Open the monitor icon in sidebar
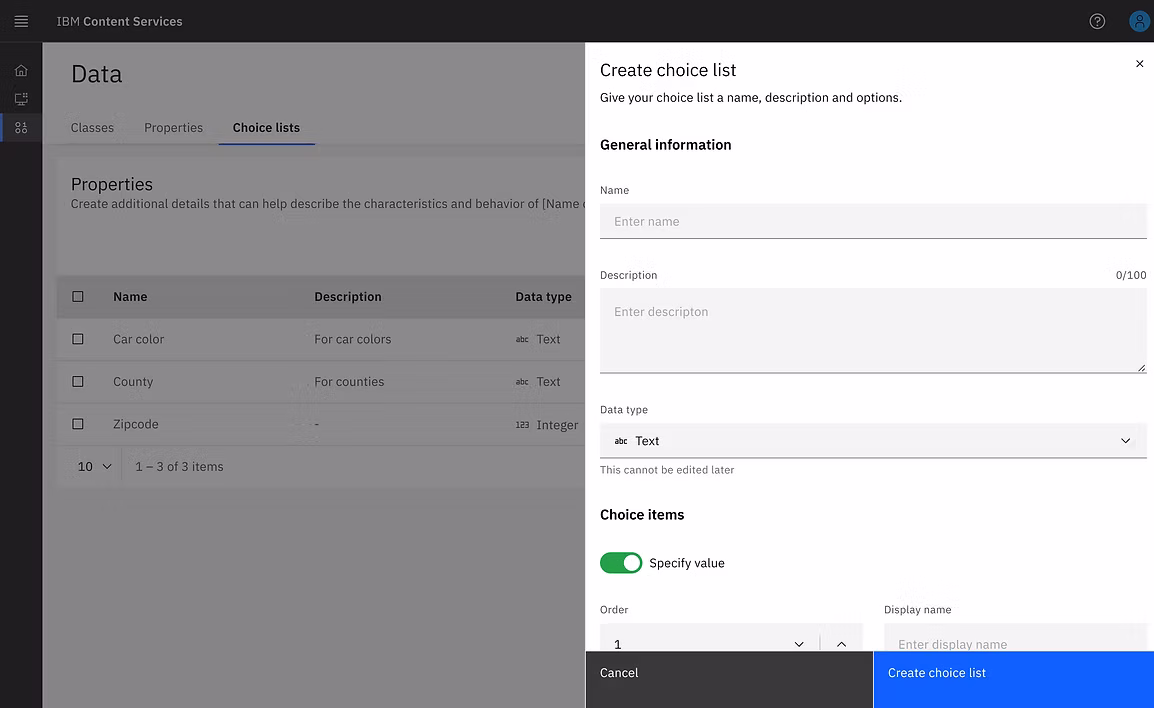The image size is (1154, 708). 21,99
